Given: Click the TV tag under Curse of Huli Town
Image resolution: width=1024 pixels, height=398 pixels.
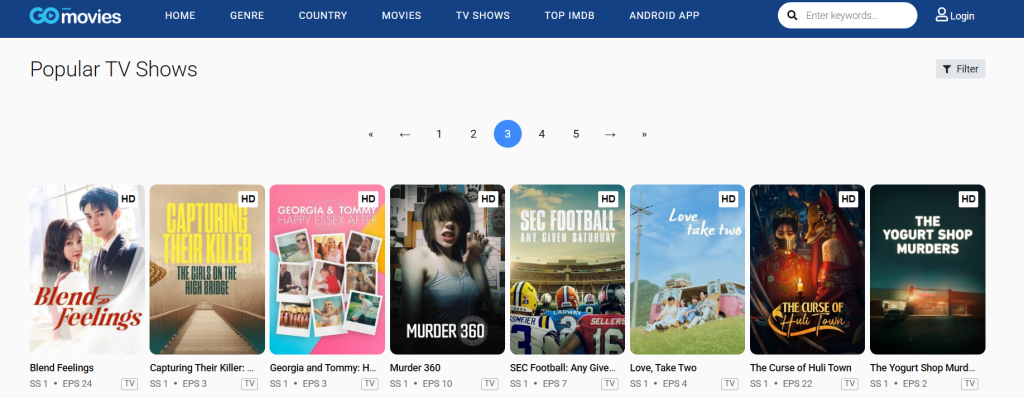Looking at the screenshot, I should click(x=850, y=384).
